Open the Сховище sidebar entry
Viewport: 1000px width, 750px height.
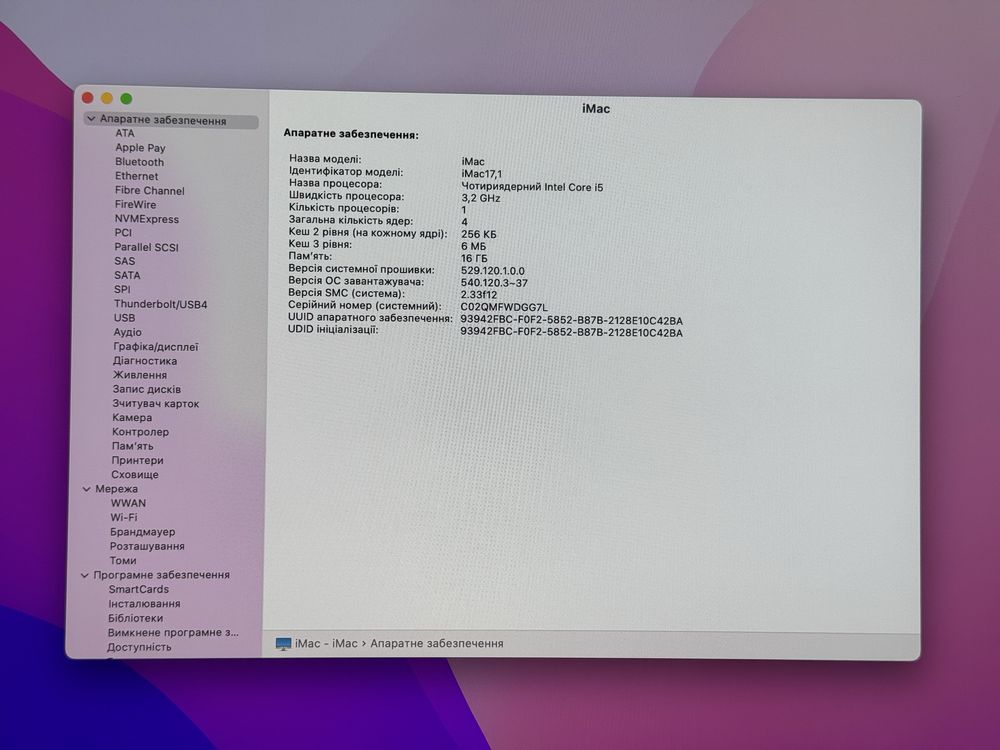pyautogui.click(x=135, y=474)
